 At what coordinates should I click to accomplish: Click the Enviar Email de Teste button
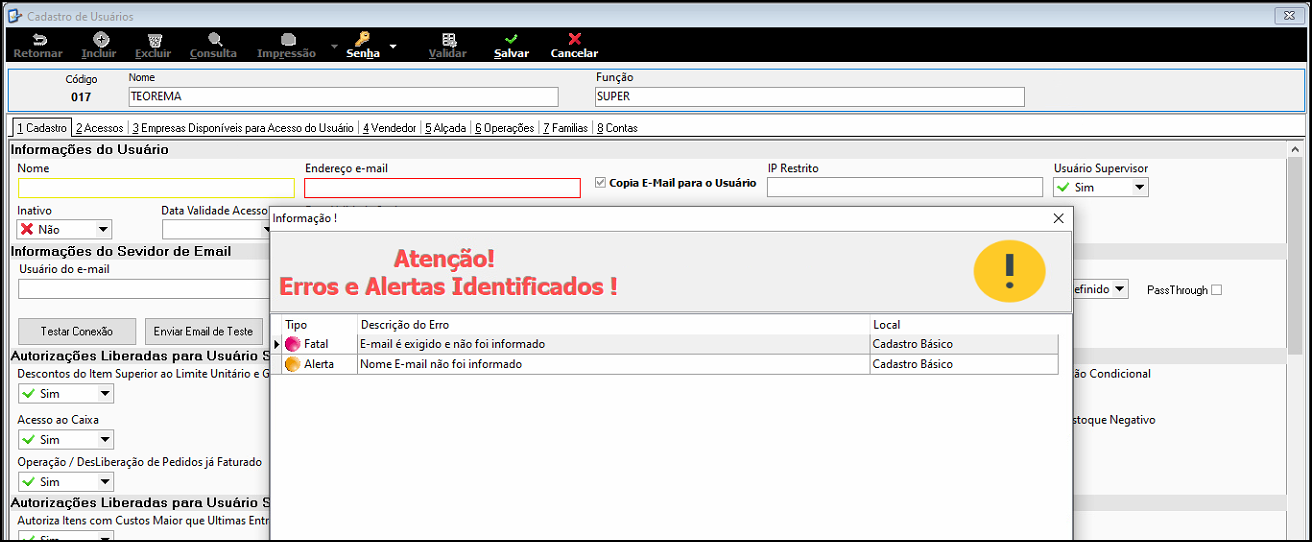tap(203, 331)
